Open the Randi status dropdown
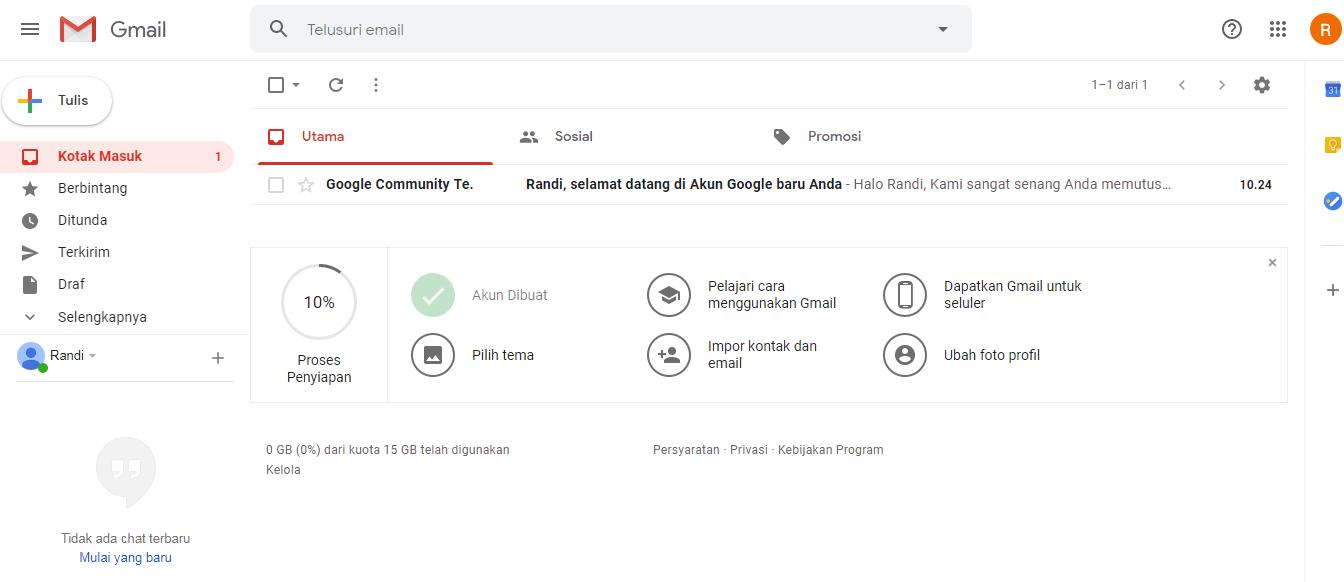 [x=93, y=356]
